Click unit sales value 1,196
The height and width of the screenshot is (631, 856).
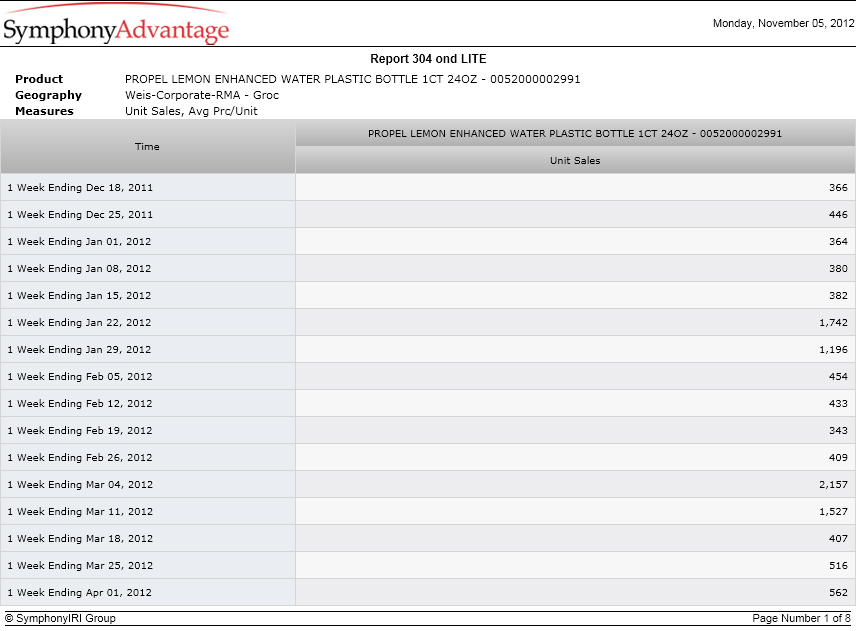click(x=833, y=349)
